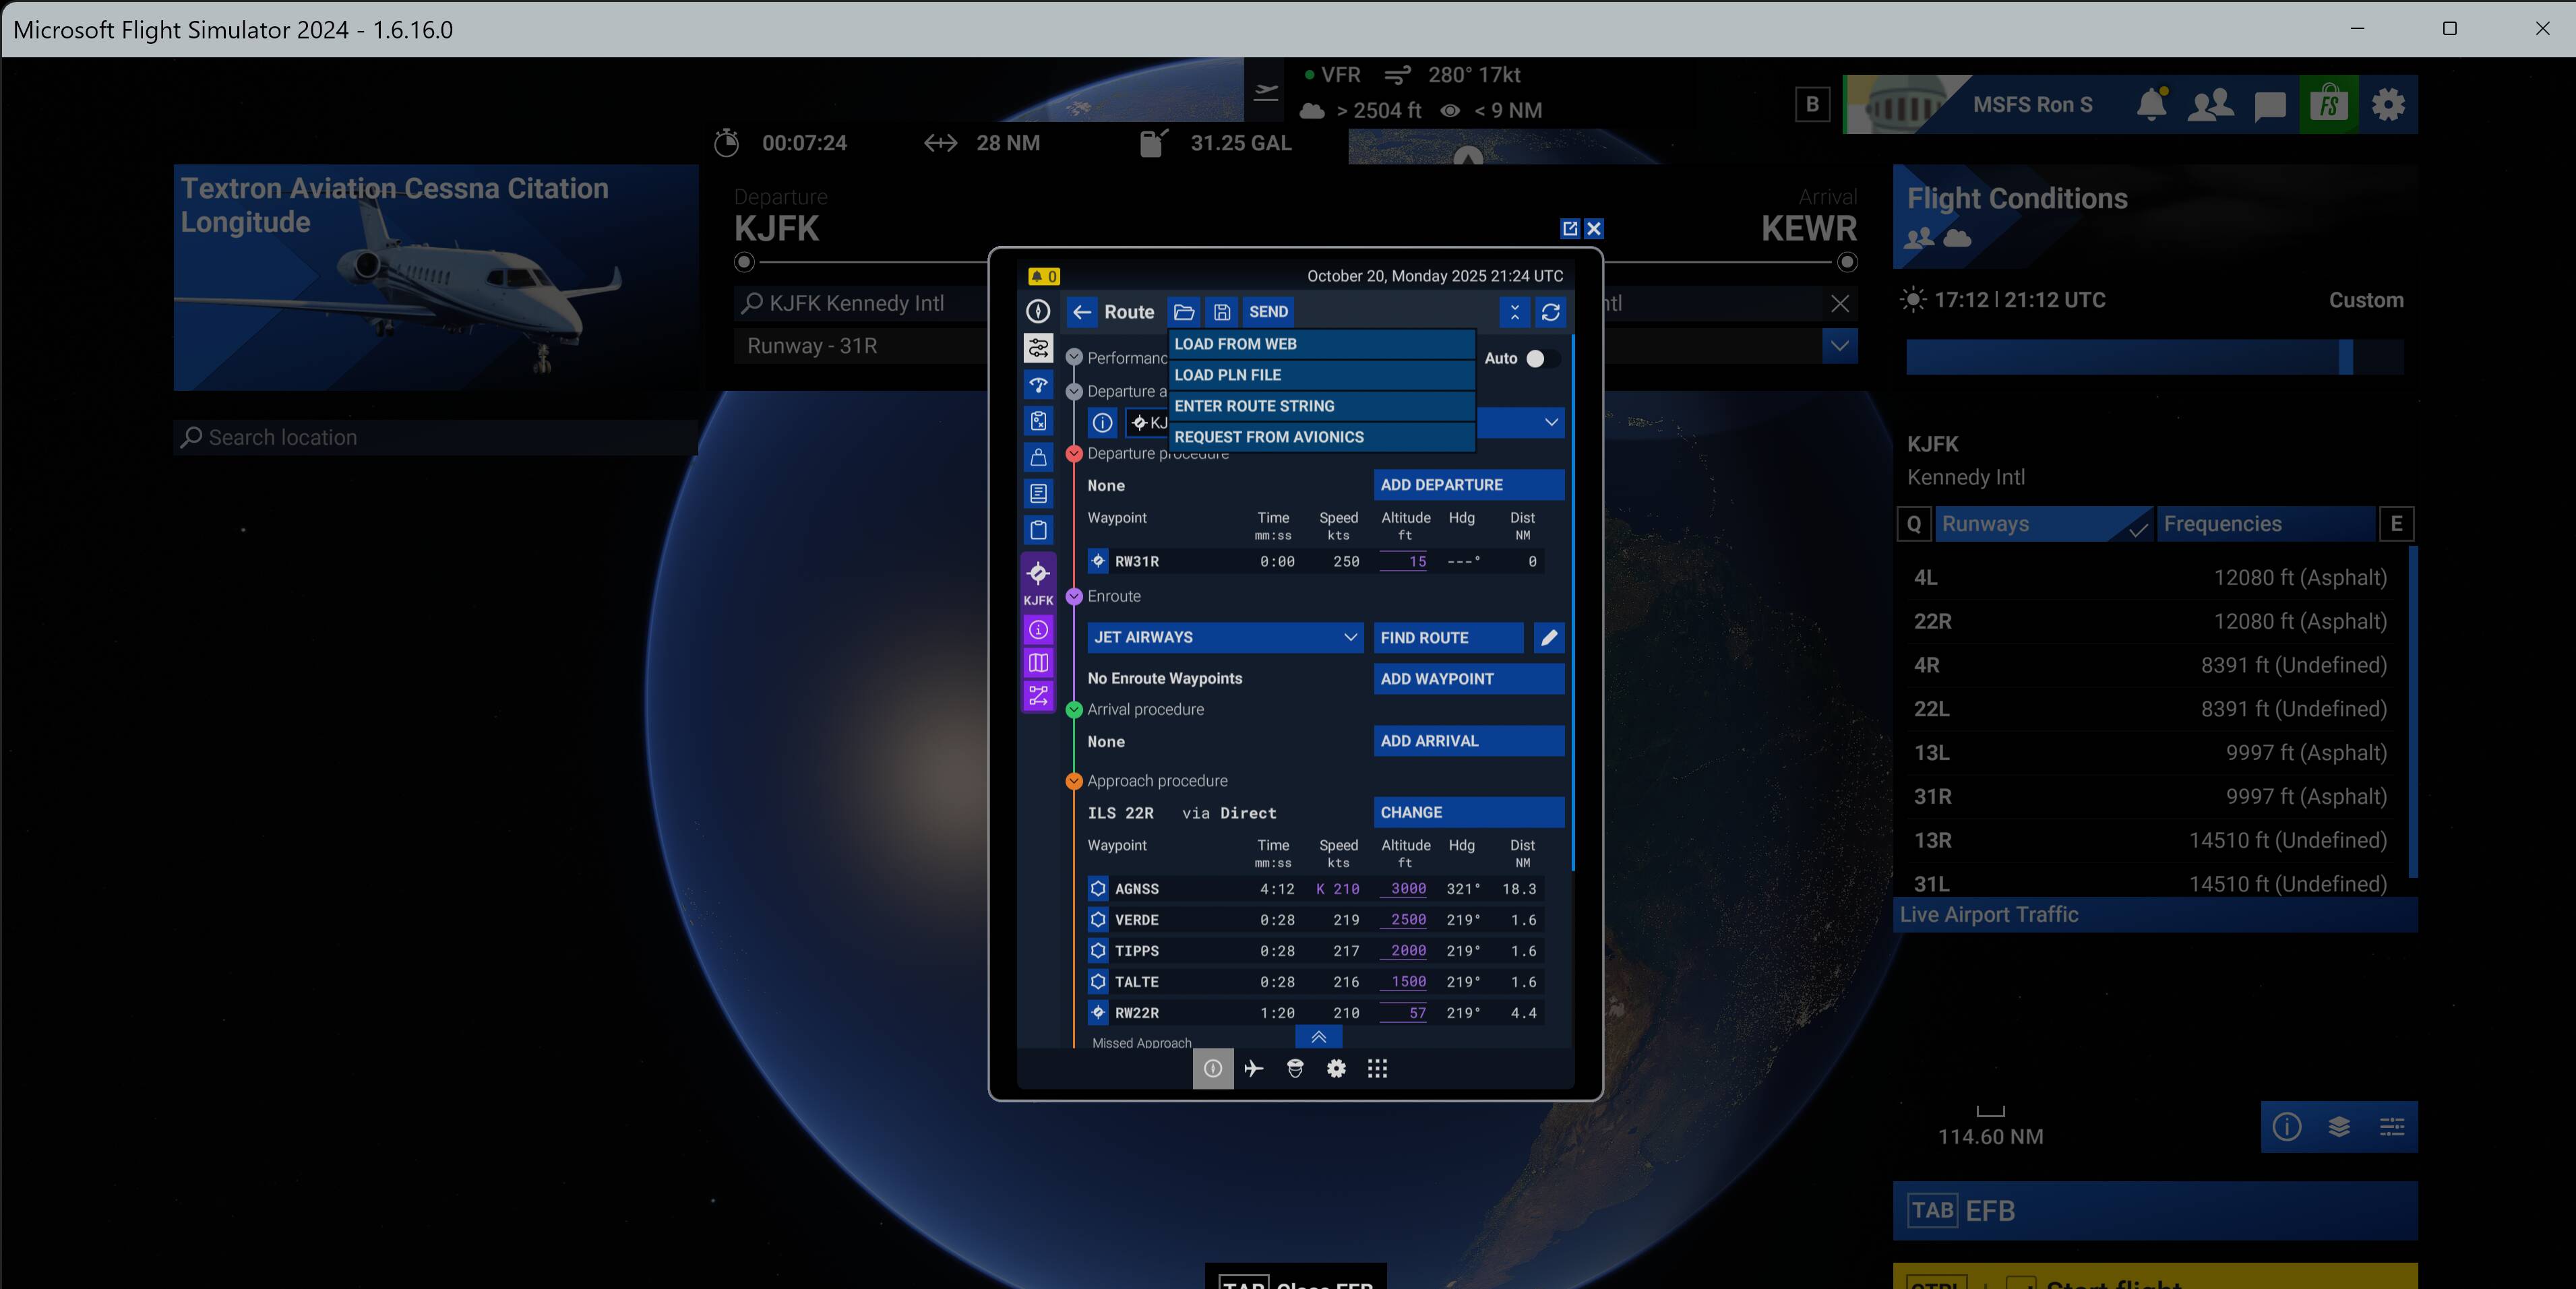The width and height of the screenshot is (2576, 1289).
Task: Expand the arrival runway dropdown arrow
Action: (x=1839, y=346)
